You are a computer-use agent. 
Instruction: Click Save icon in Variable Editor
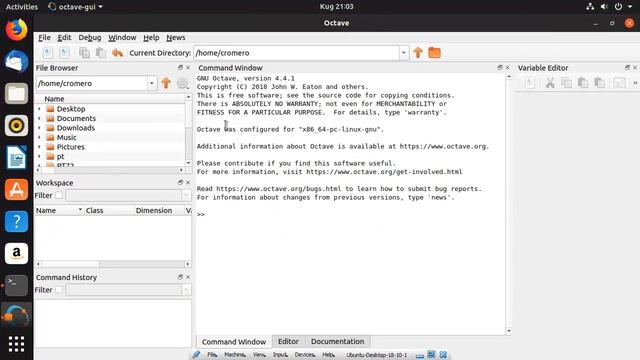point(530,83)
